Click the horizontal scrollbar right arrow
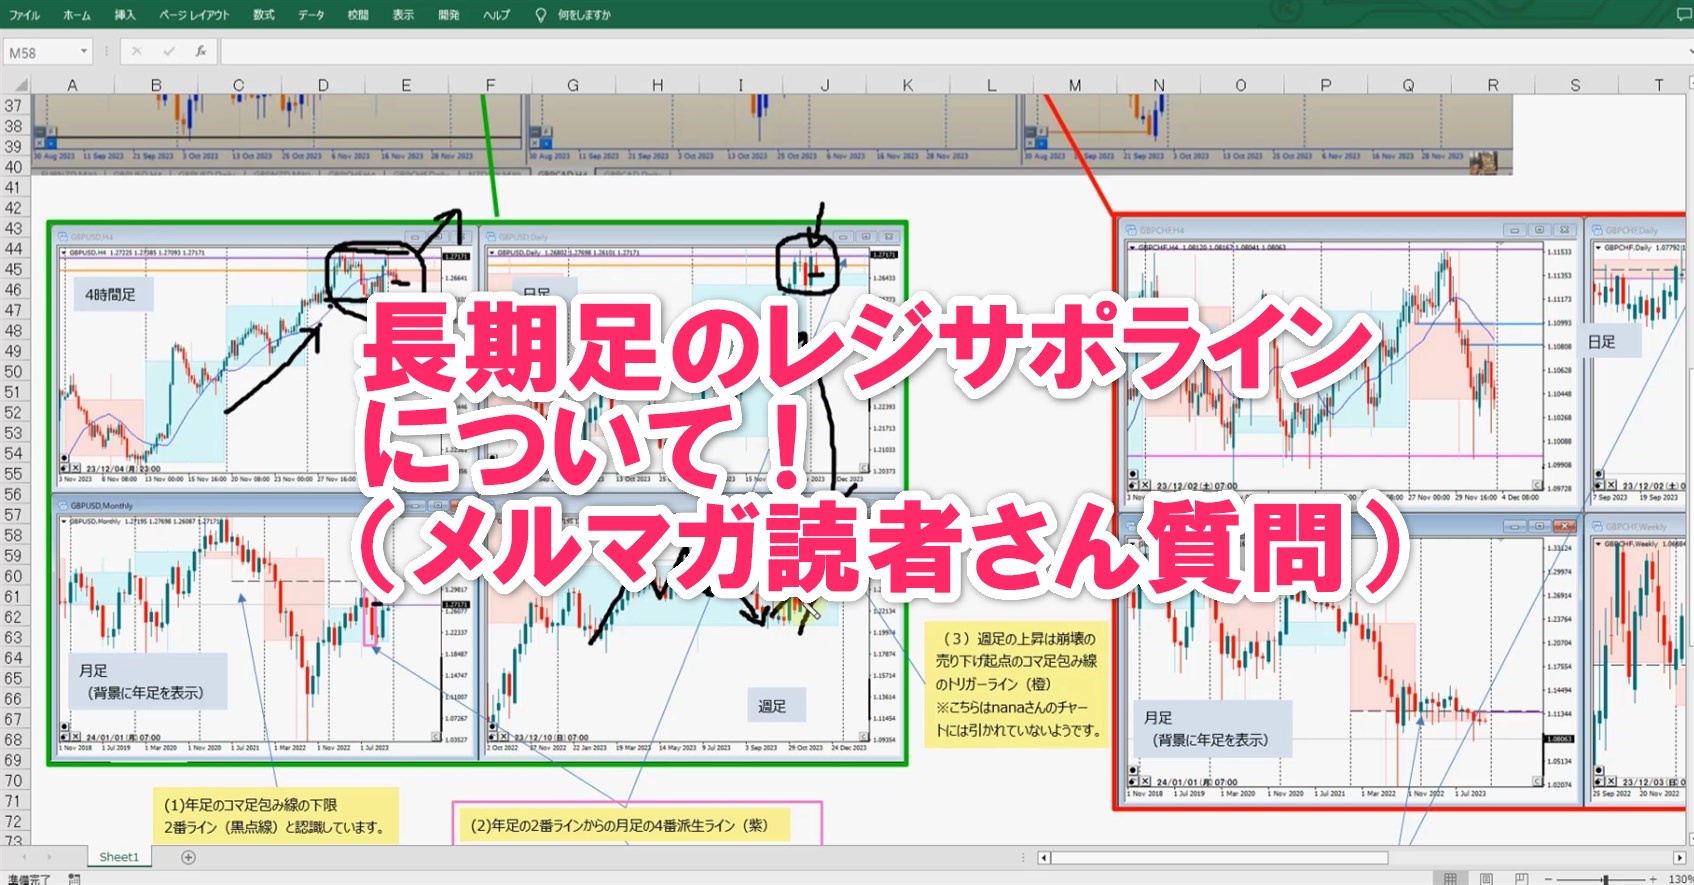 coord(1679,857)
